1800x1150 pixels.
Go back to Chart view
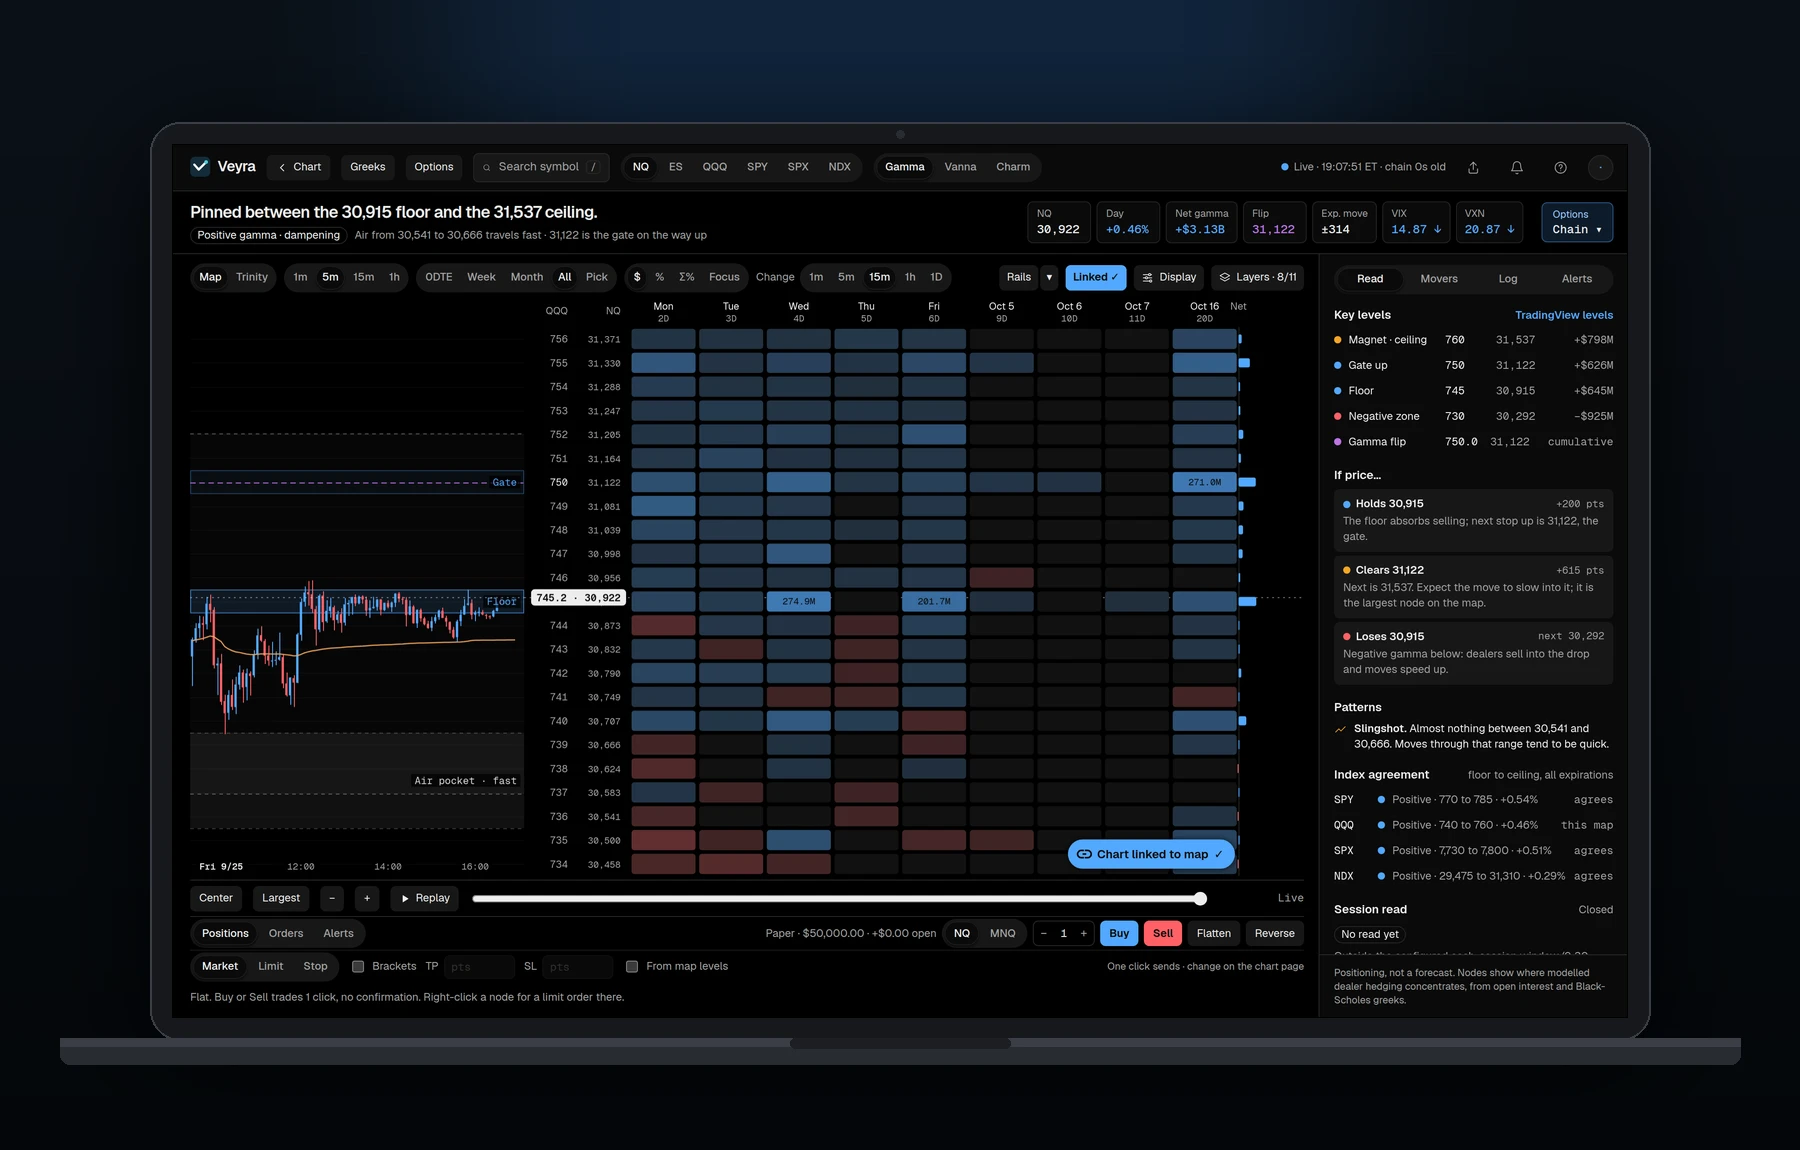point(300,167)
